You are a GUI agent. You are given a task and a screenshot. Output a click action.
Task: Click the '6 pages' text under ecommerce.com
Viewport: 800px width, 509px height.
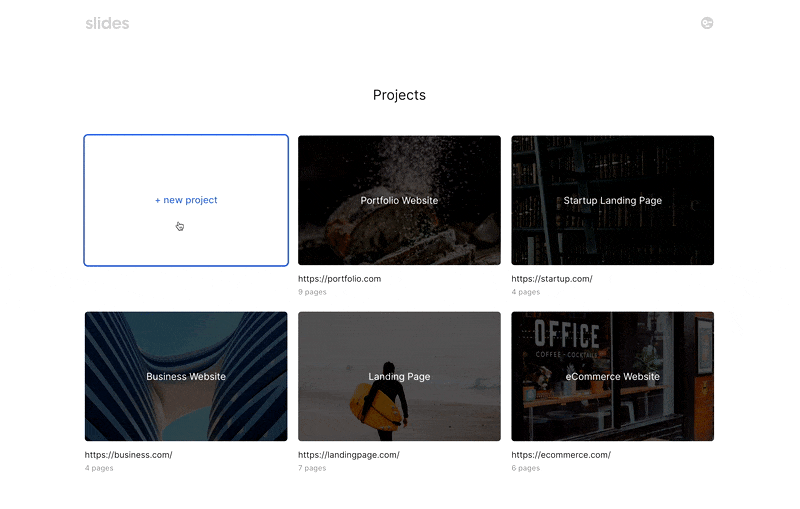click(526, 468)
